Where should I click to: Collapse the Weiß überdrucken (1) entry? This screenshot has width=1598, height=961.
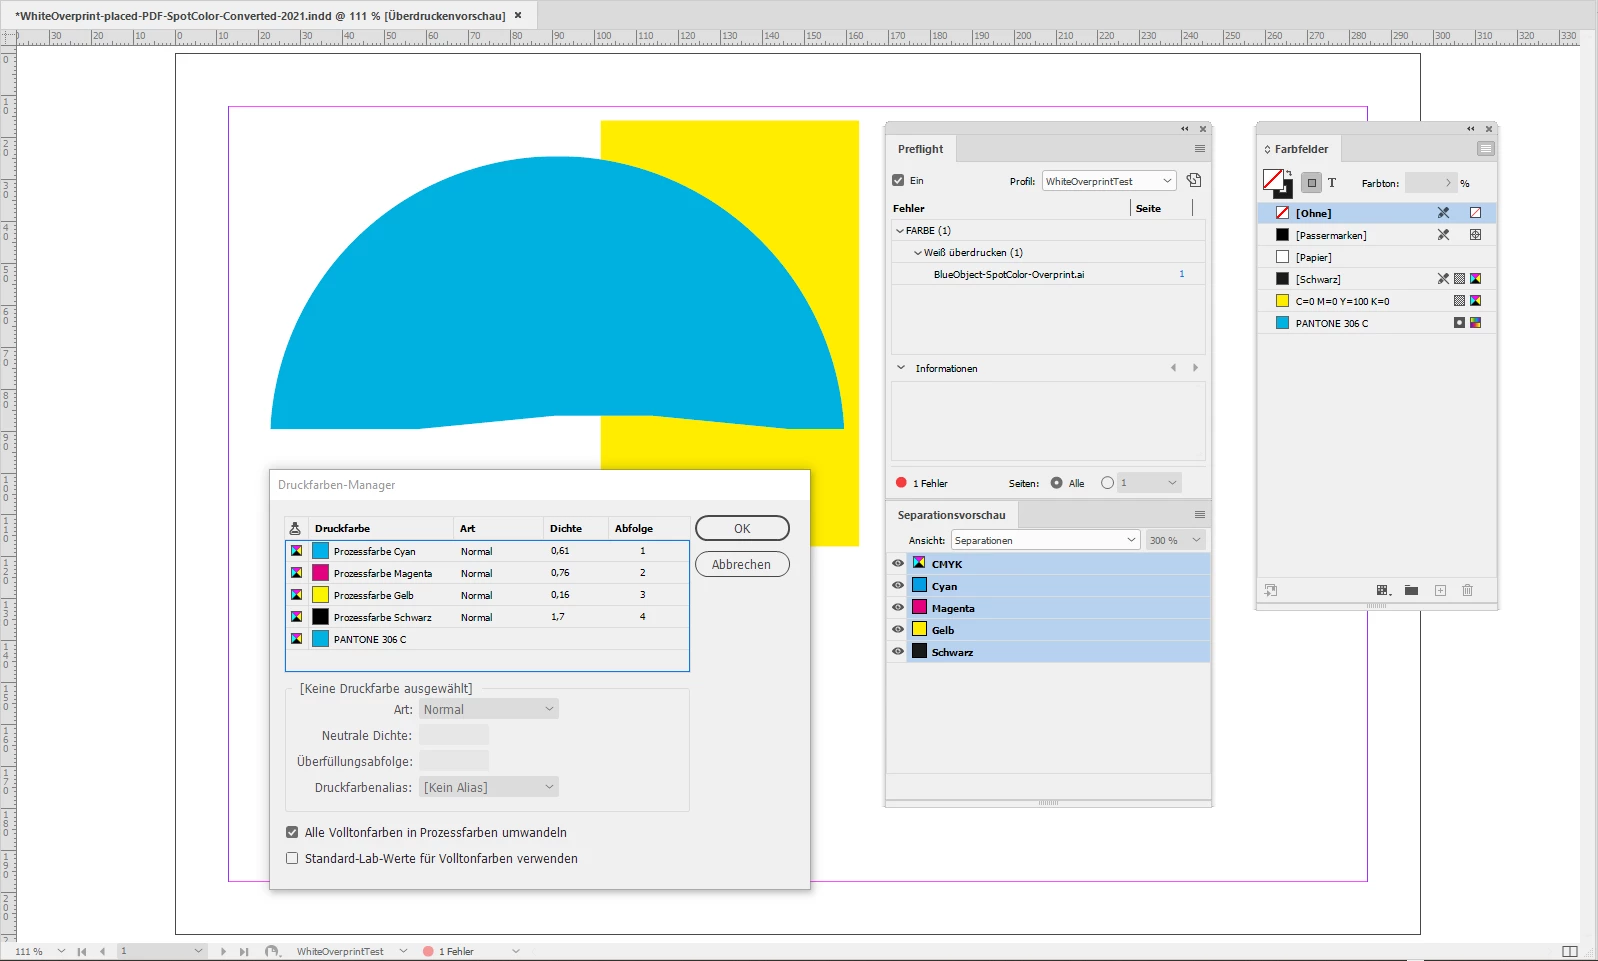click(x=918, y=253)
